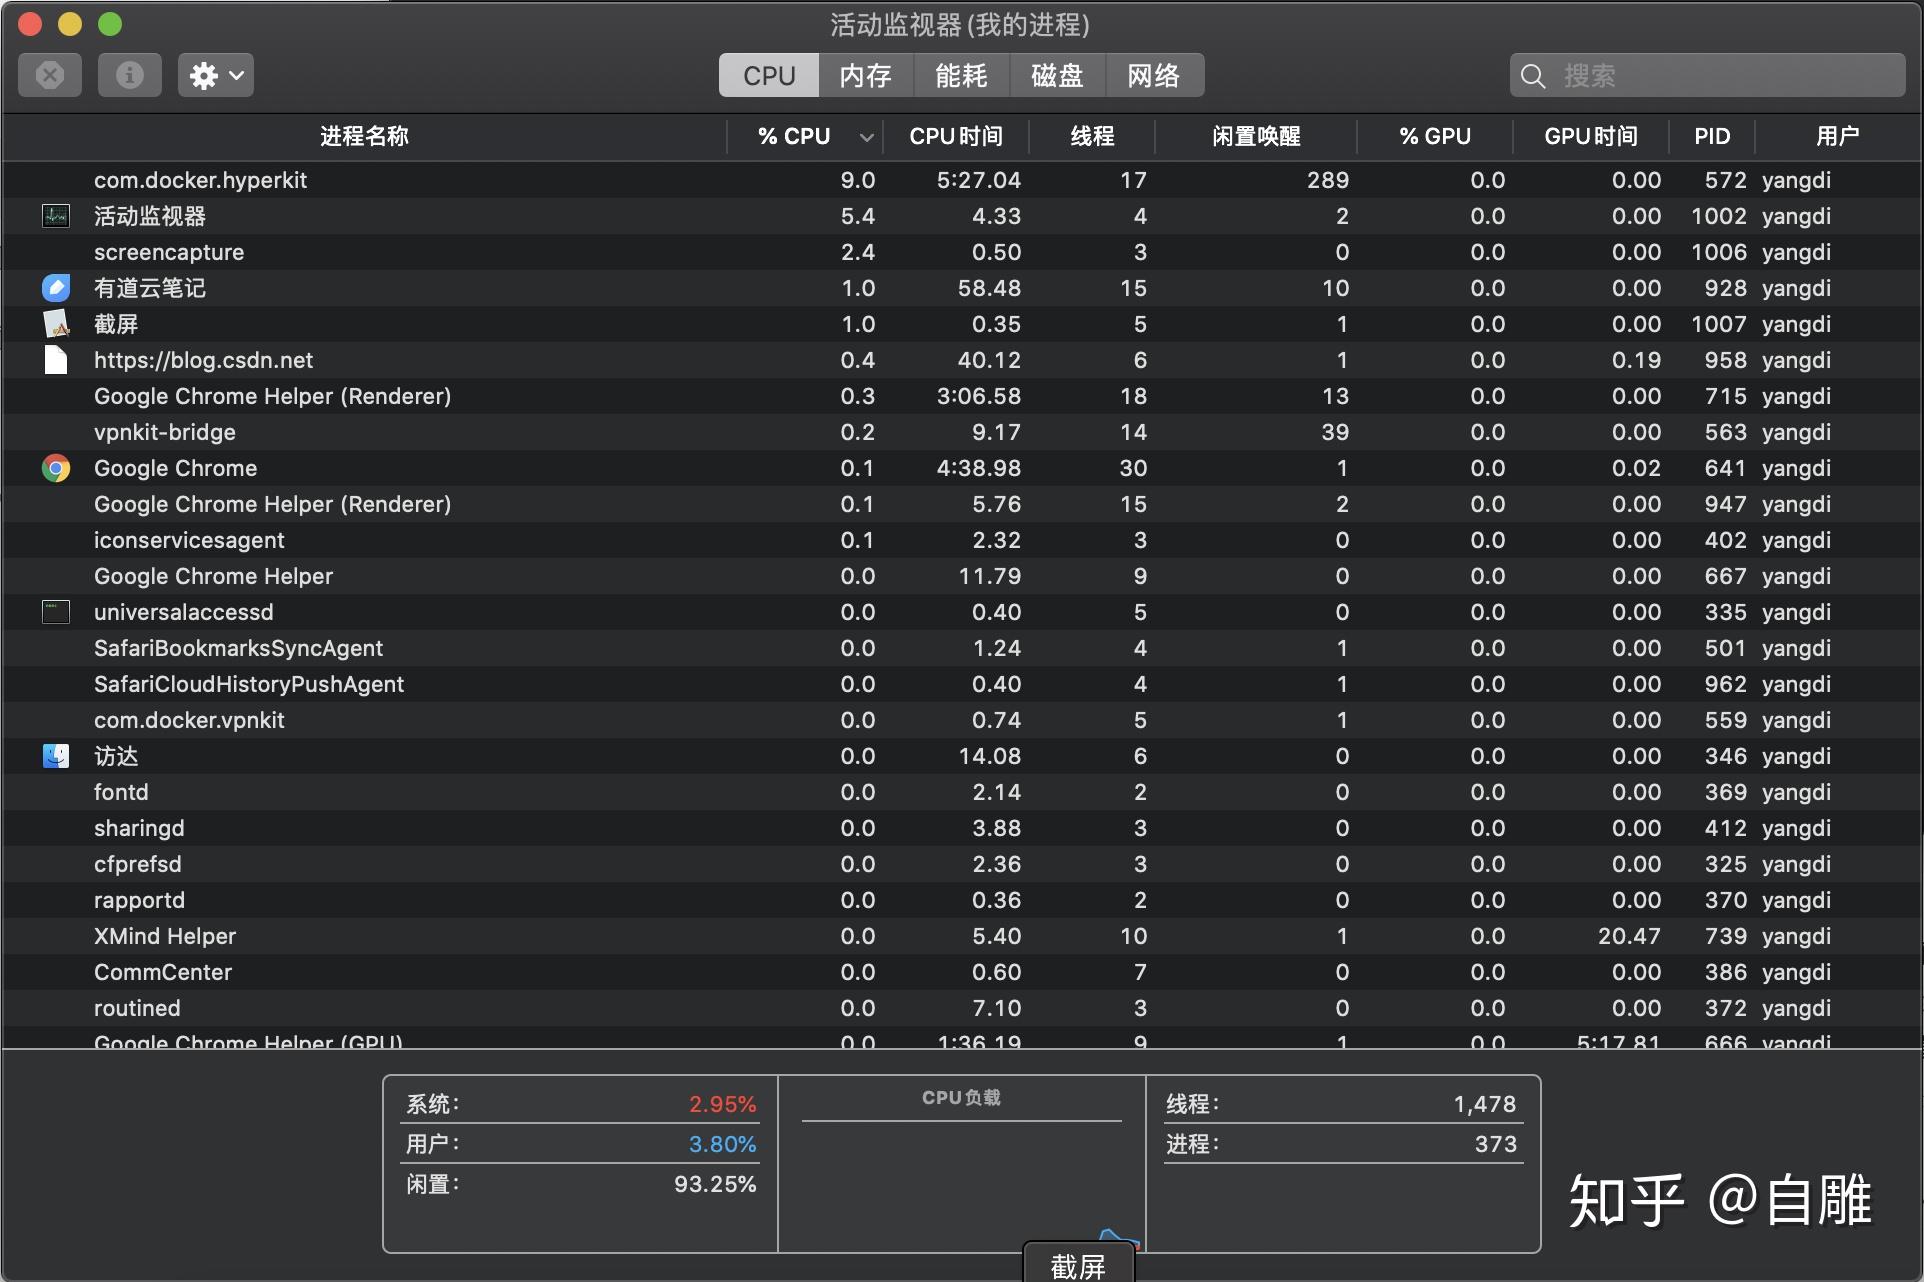
Task: Switch to the 磁盘 tab
Action: 1058,76
